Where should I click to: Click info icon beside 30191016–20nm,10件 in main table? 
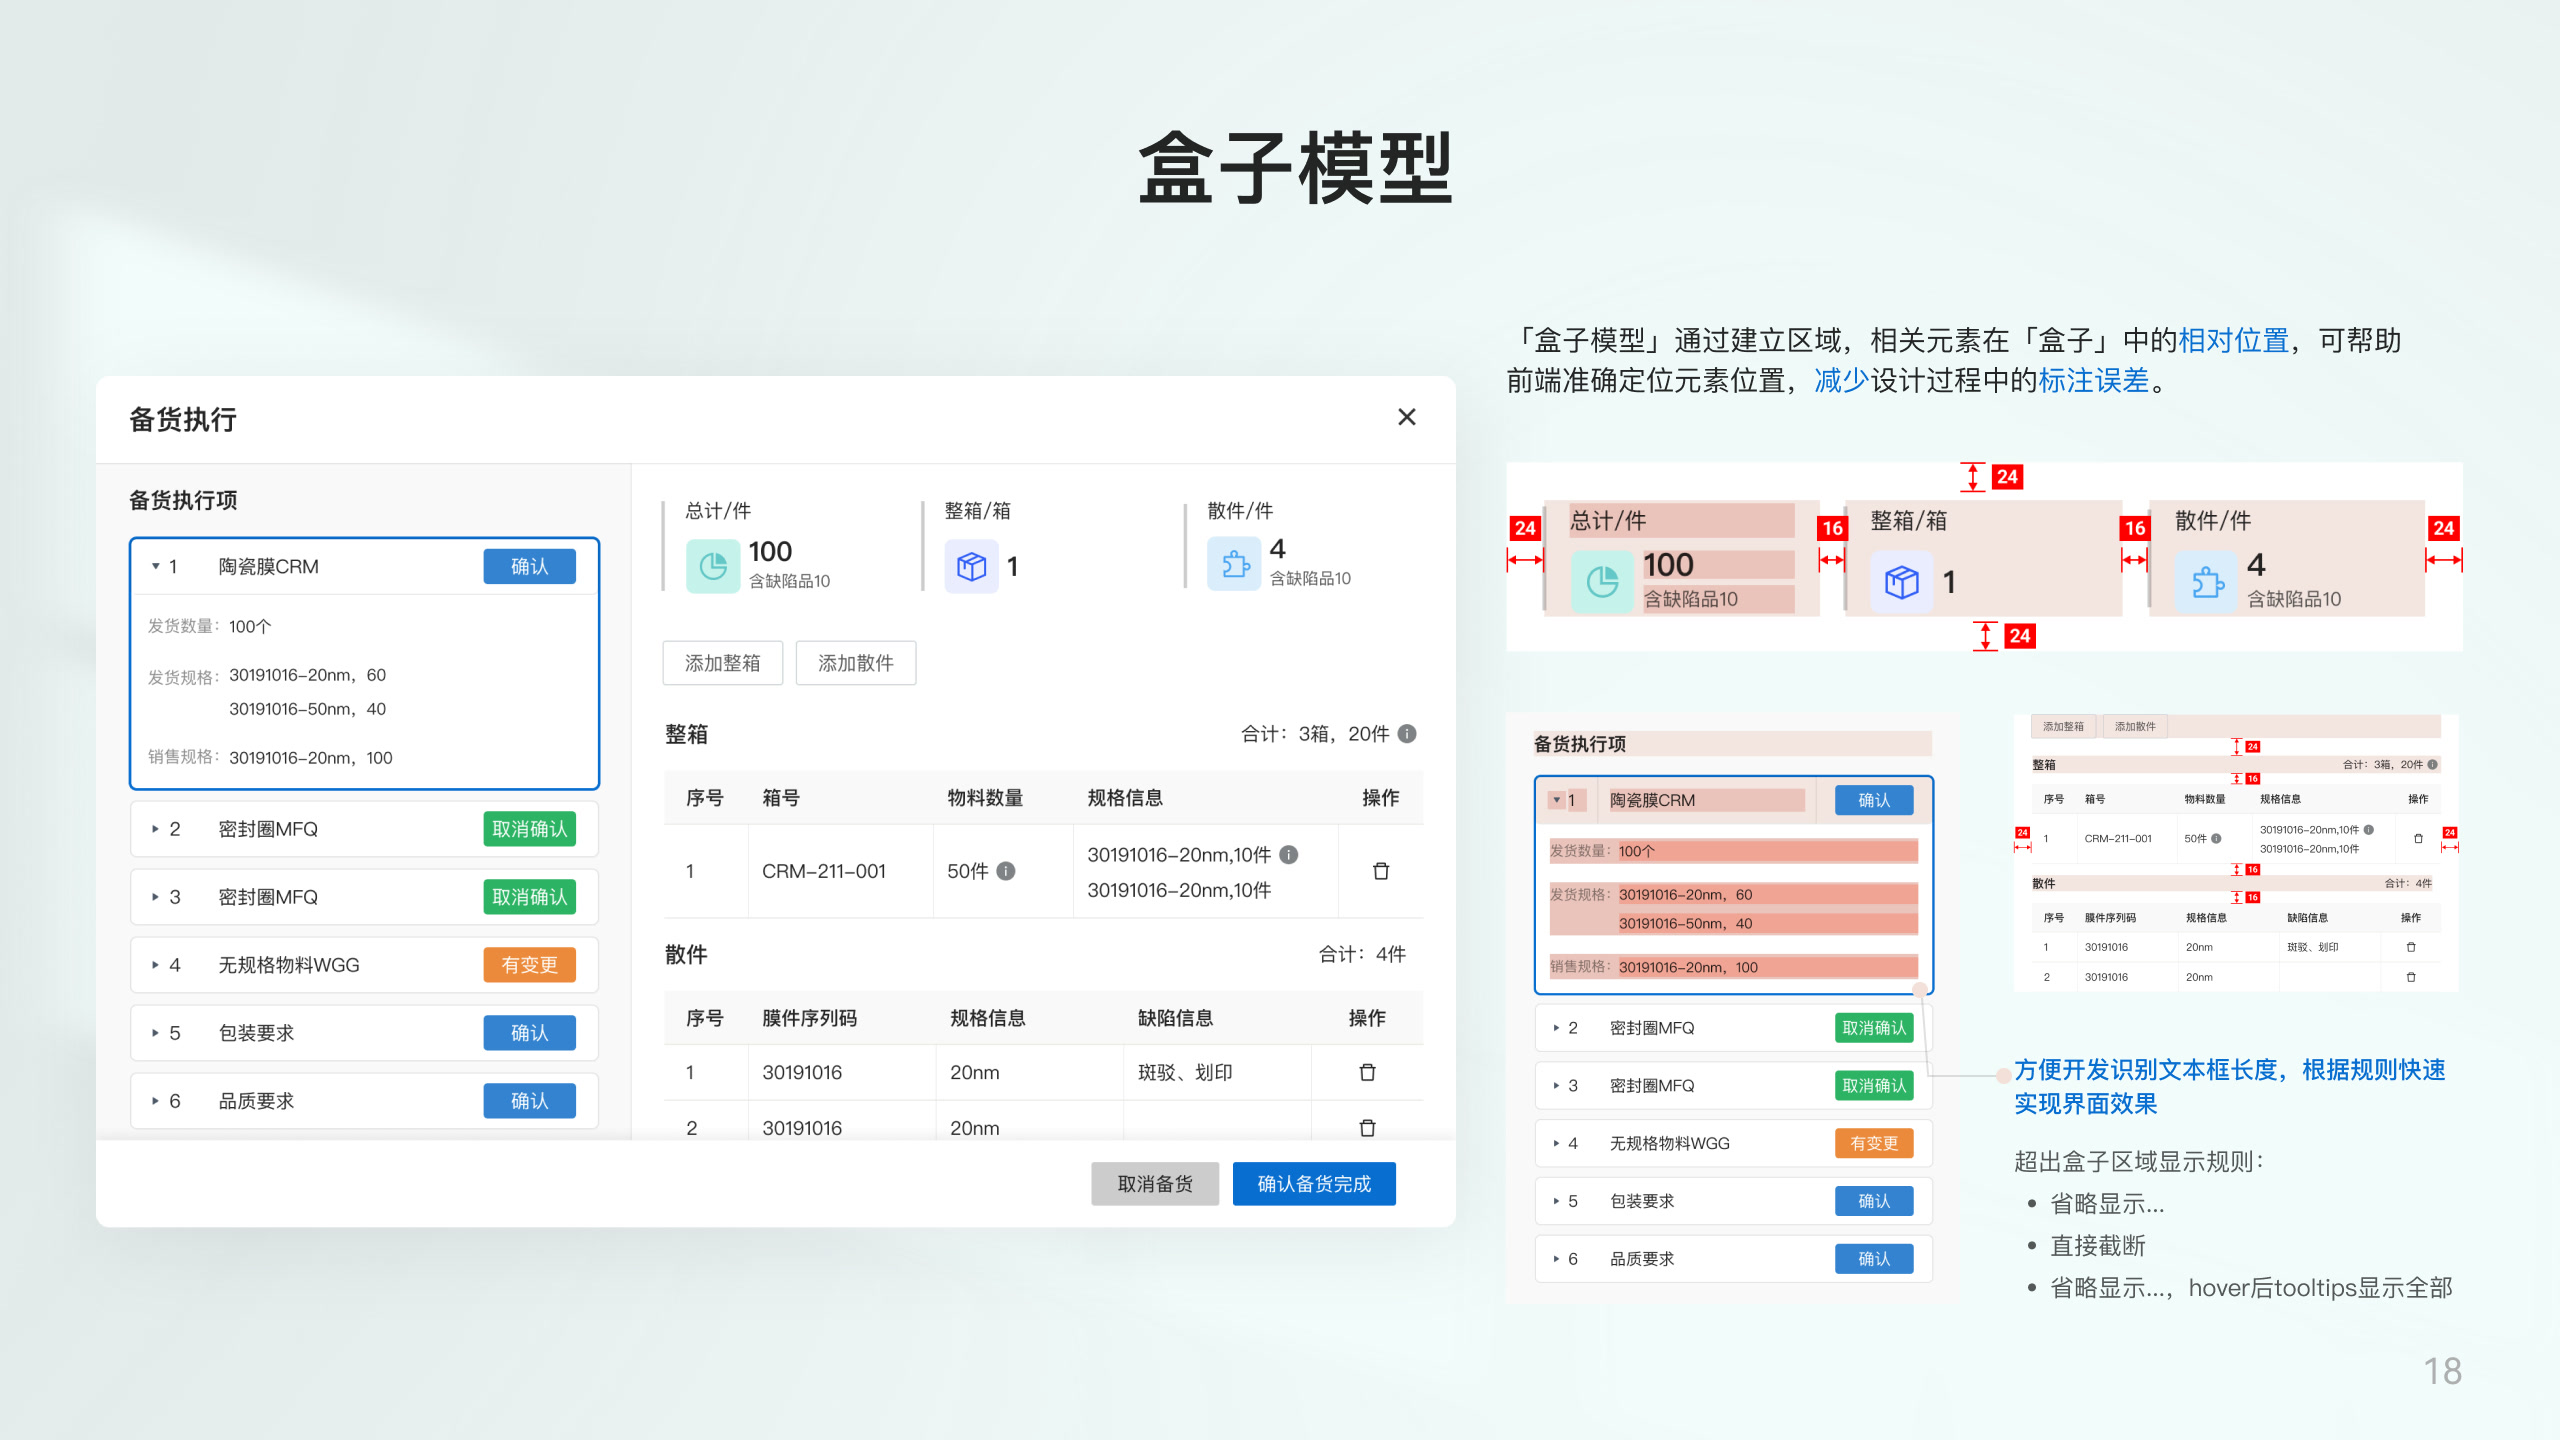click(x=1289, y=854)
